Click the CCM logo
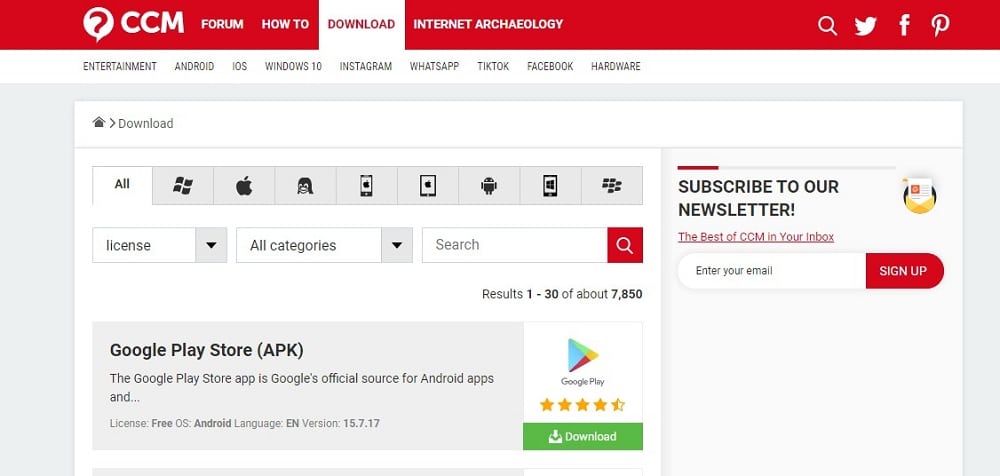The height and width of the screenshot is (476, 1000). click(133, 24)
